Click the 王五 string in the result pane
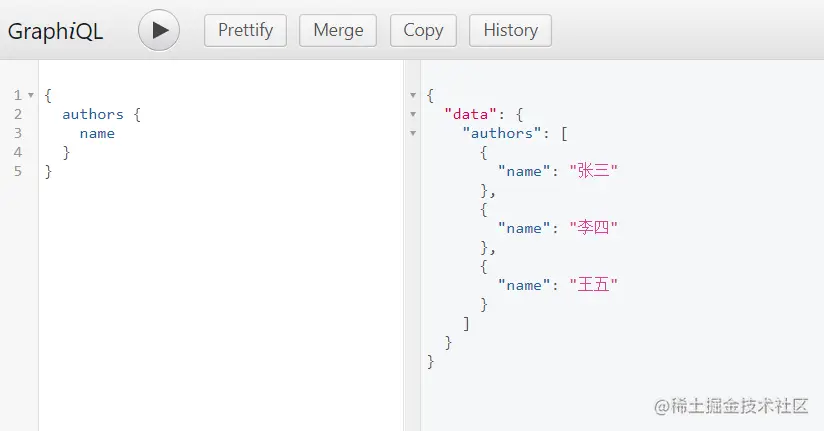The image size is (824, 431). (x=594, y=285)
